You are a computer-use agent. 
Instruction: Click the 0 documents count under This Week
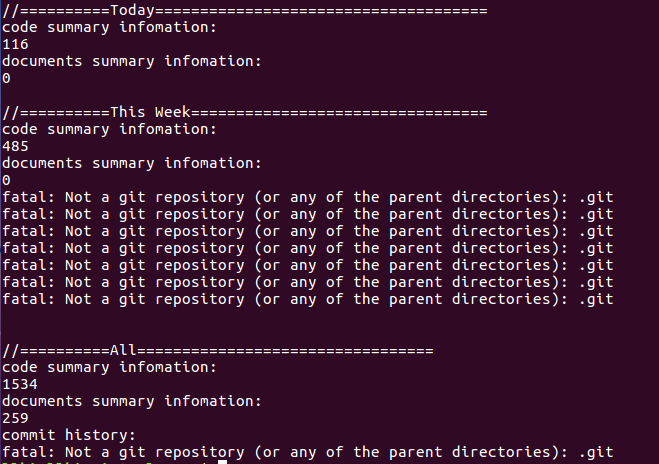tap(7, 180)
